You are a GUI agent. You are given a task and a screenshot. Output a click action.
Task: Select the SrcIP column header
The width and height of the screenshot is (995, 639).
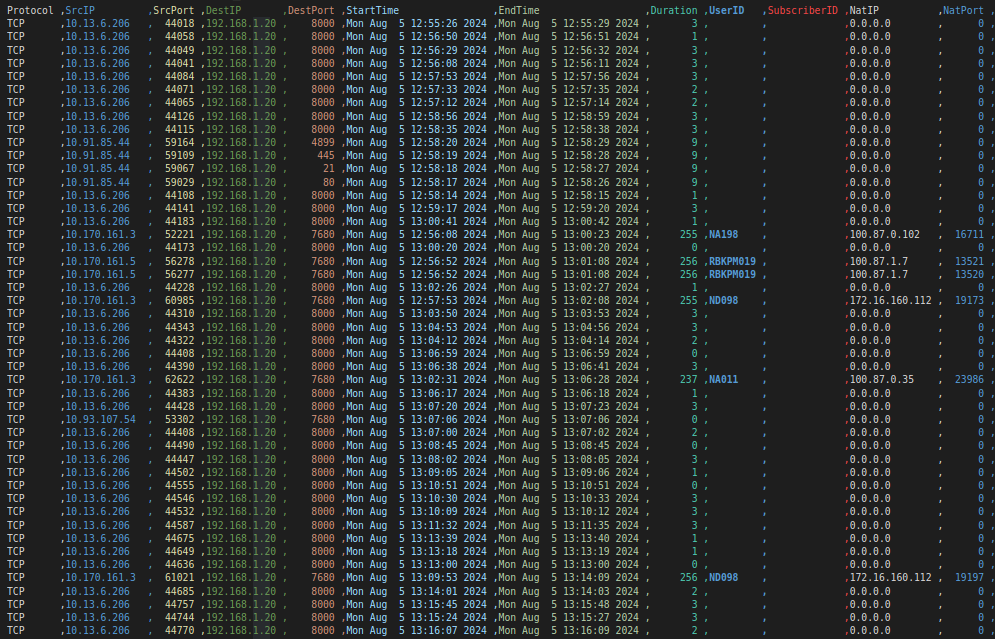pos(80,10)
